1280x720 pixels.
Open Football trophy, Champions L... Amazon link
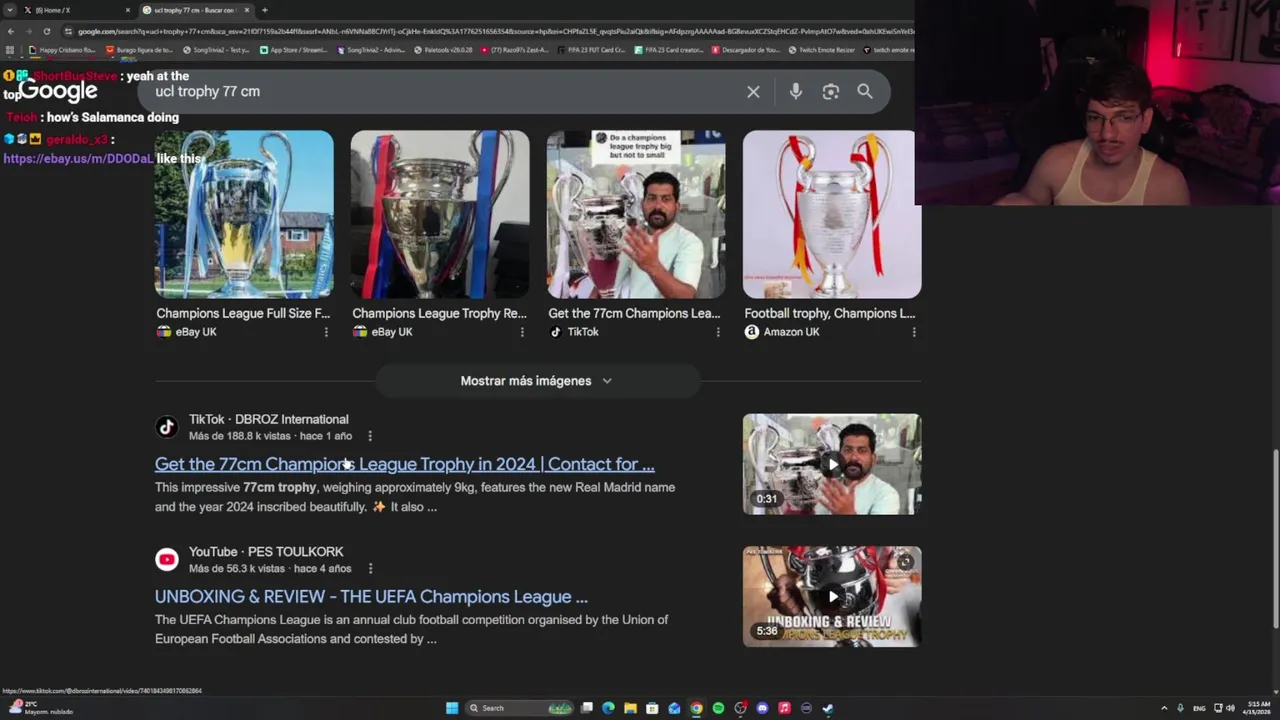tap(830, 313)
